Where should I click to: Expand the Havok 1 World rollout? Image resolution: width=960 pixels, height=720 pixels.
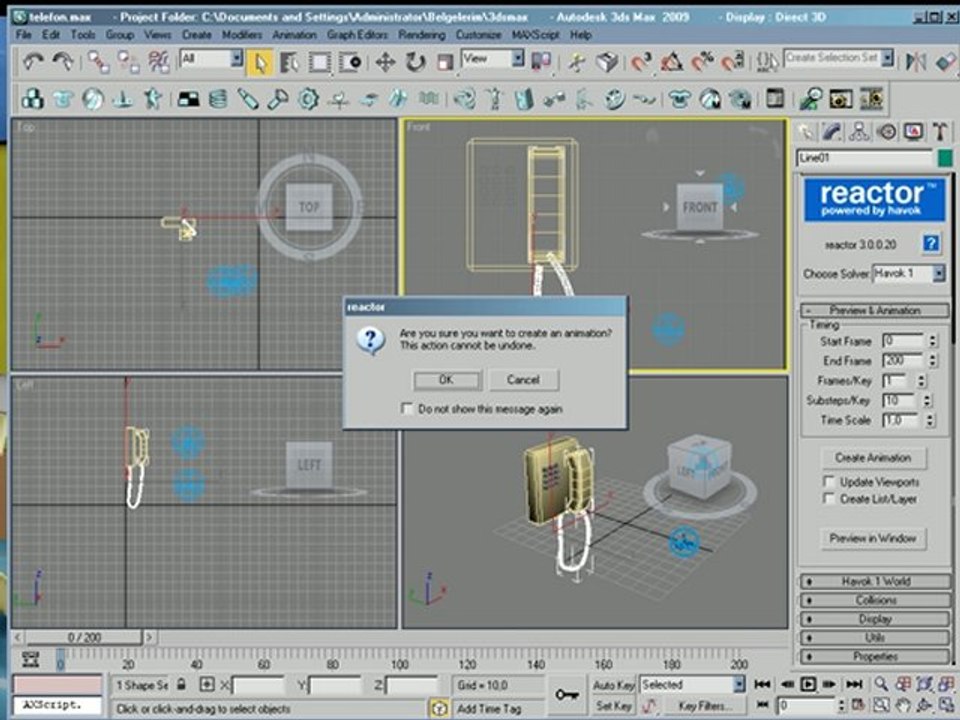point(875,581)
